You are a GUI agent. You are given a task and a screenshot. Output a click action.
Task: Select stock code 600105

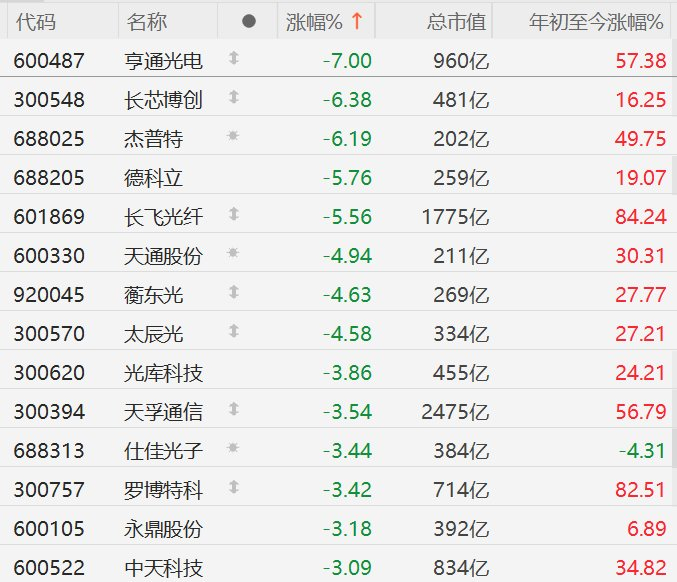(x=49, y=528)
